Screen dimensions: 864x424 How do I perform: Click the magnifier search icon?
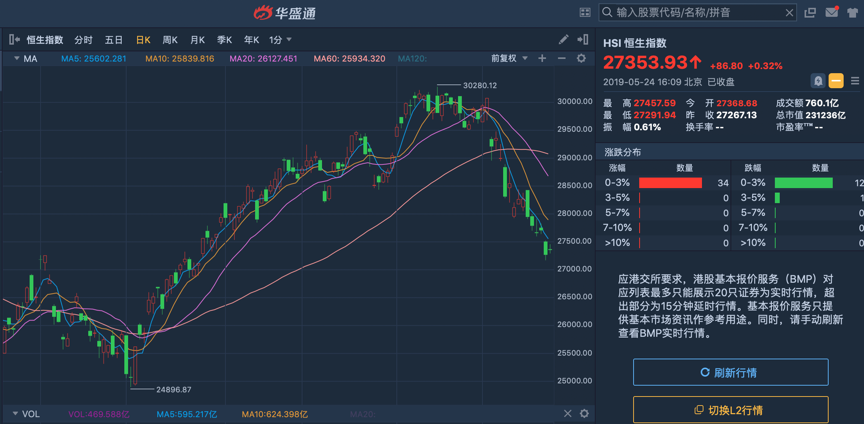point(608,12)
